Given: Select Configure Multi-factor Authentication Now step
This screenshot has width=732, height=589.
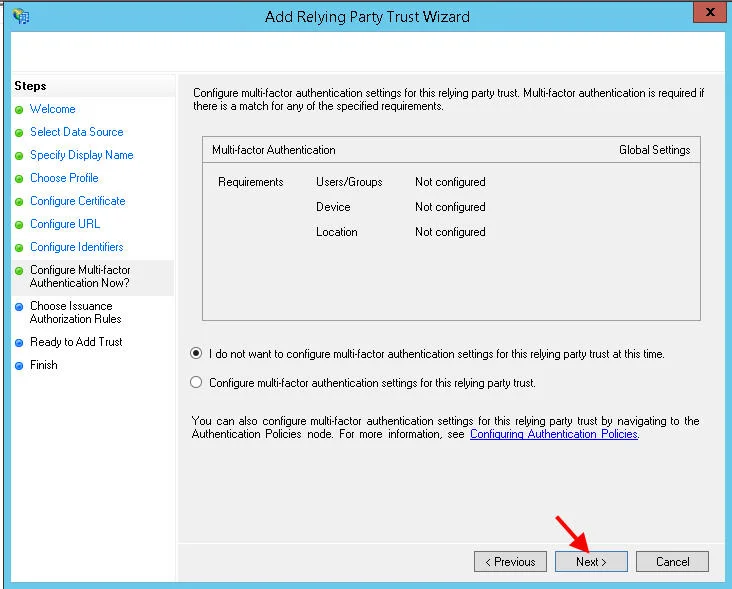Looking at the screenshot, I should (80, 276).
